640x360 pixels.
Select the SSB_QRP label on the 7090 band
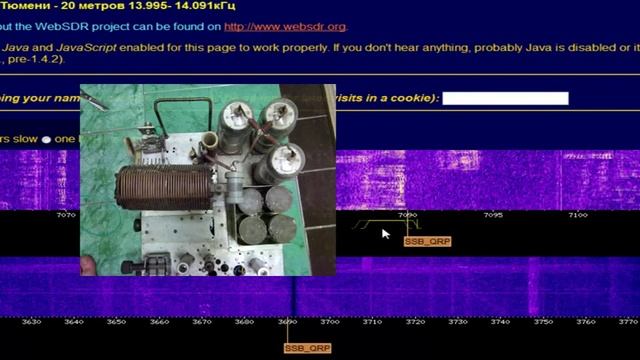tap(427, 242)
